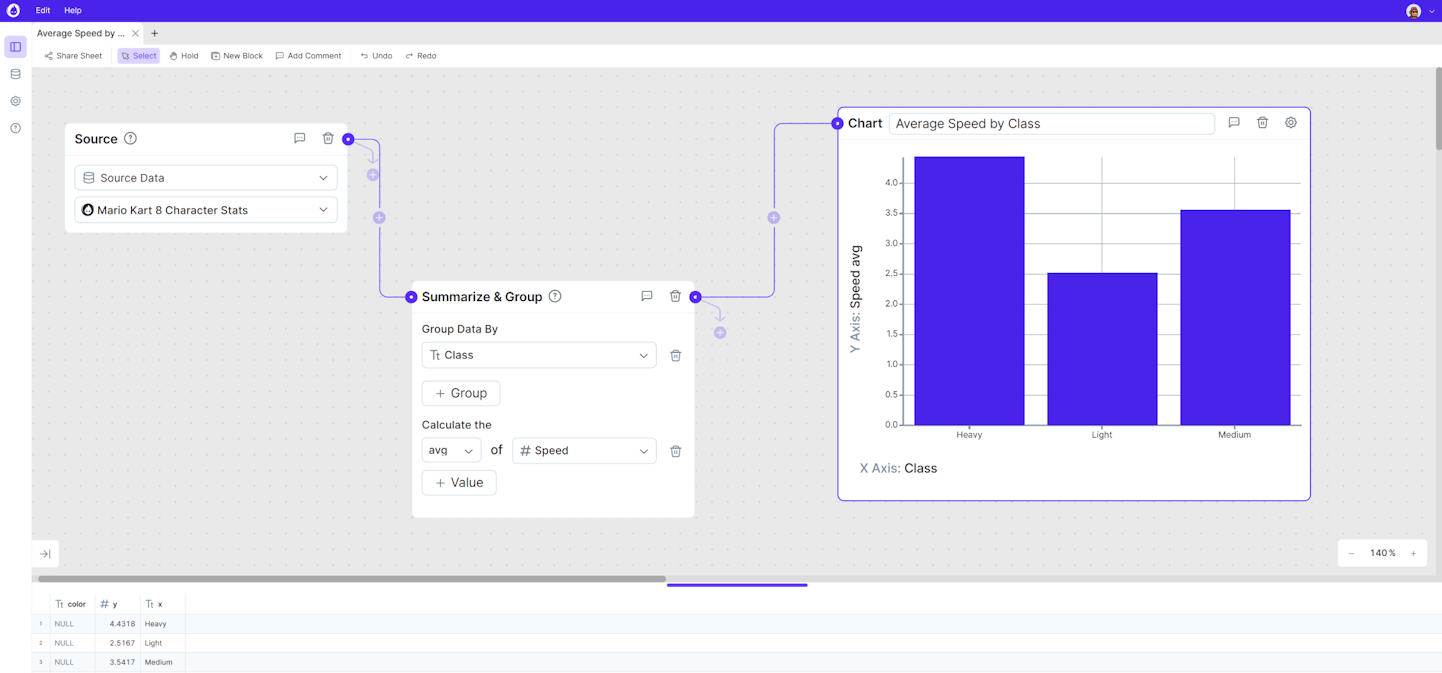
Task: Select the Hold tool in the toolbar
Action: (x=183, y=55)
